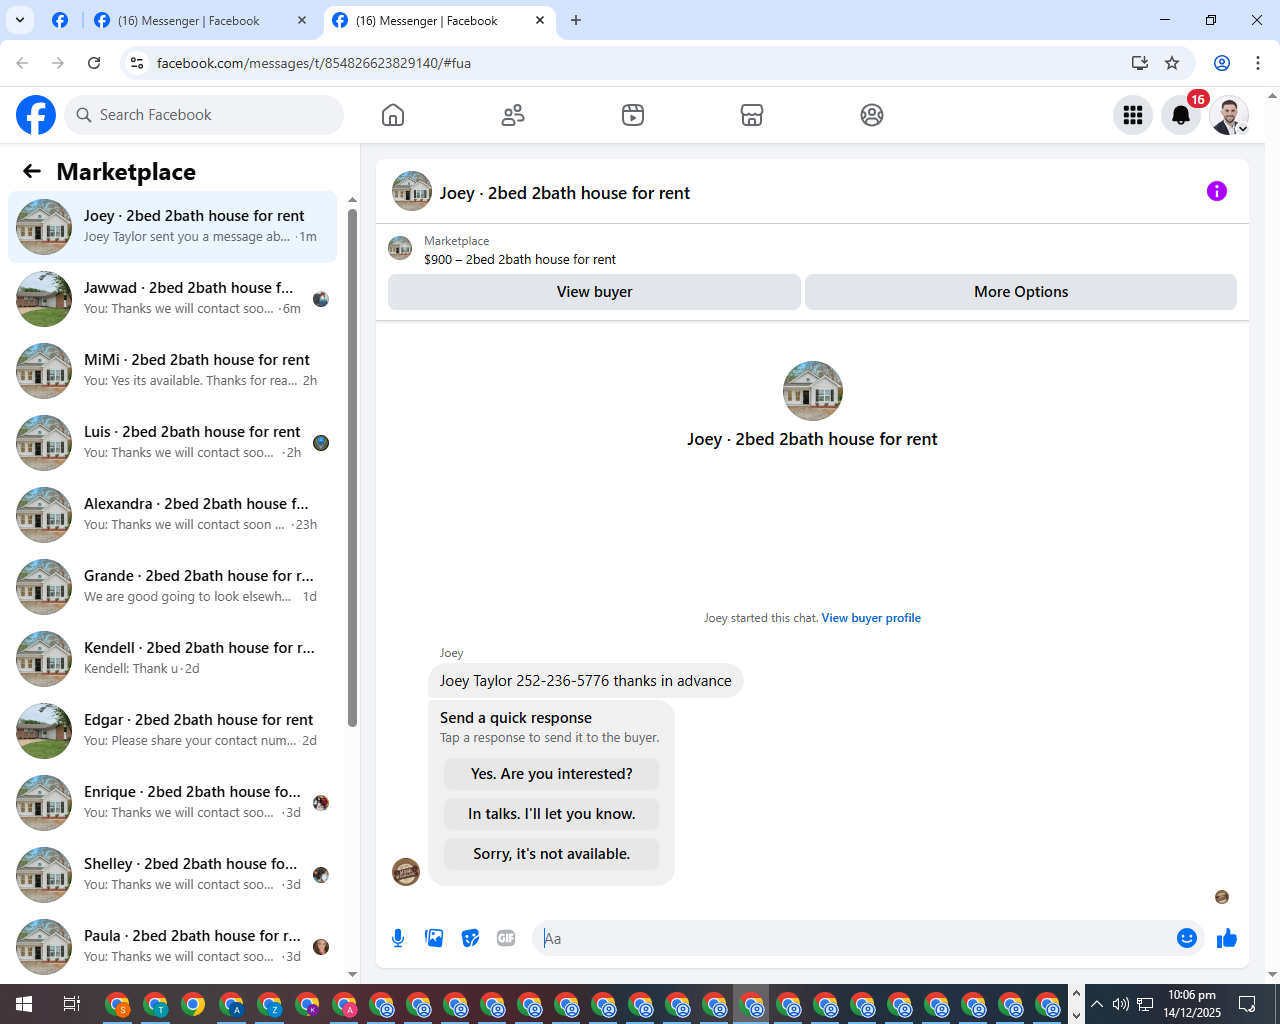The width and height of the screenshot is (1280, 1024).
Task: Click the install app icon in address bar
Action: point(1140,63)
